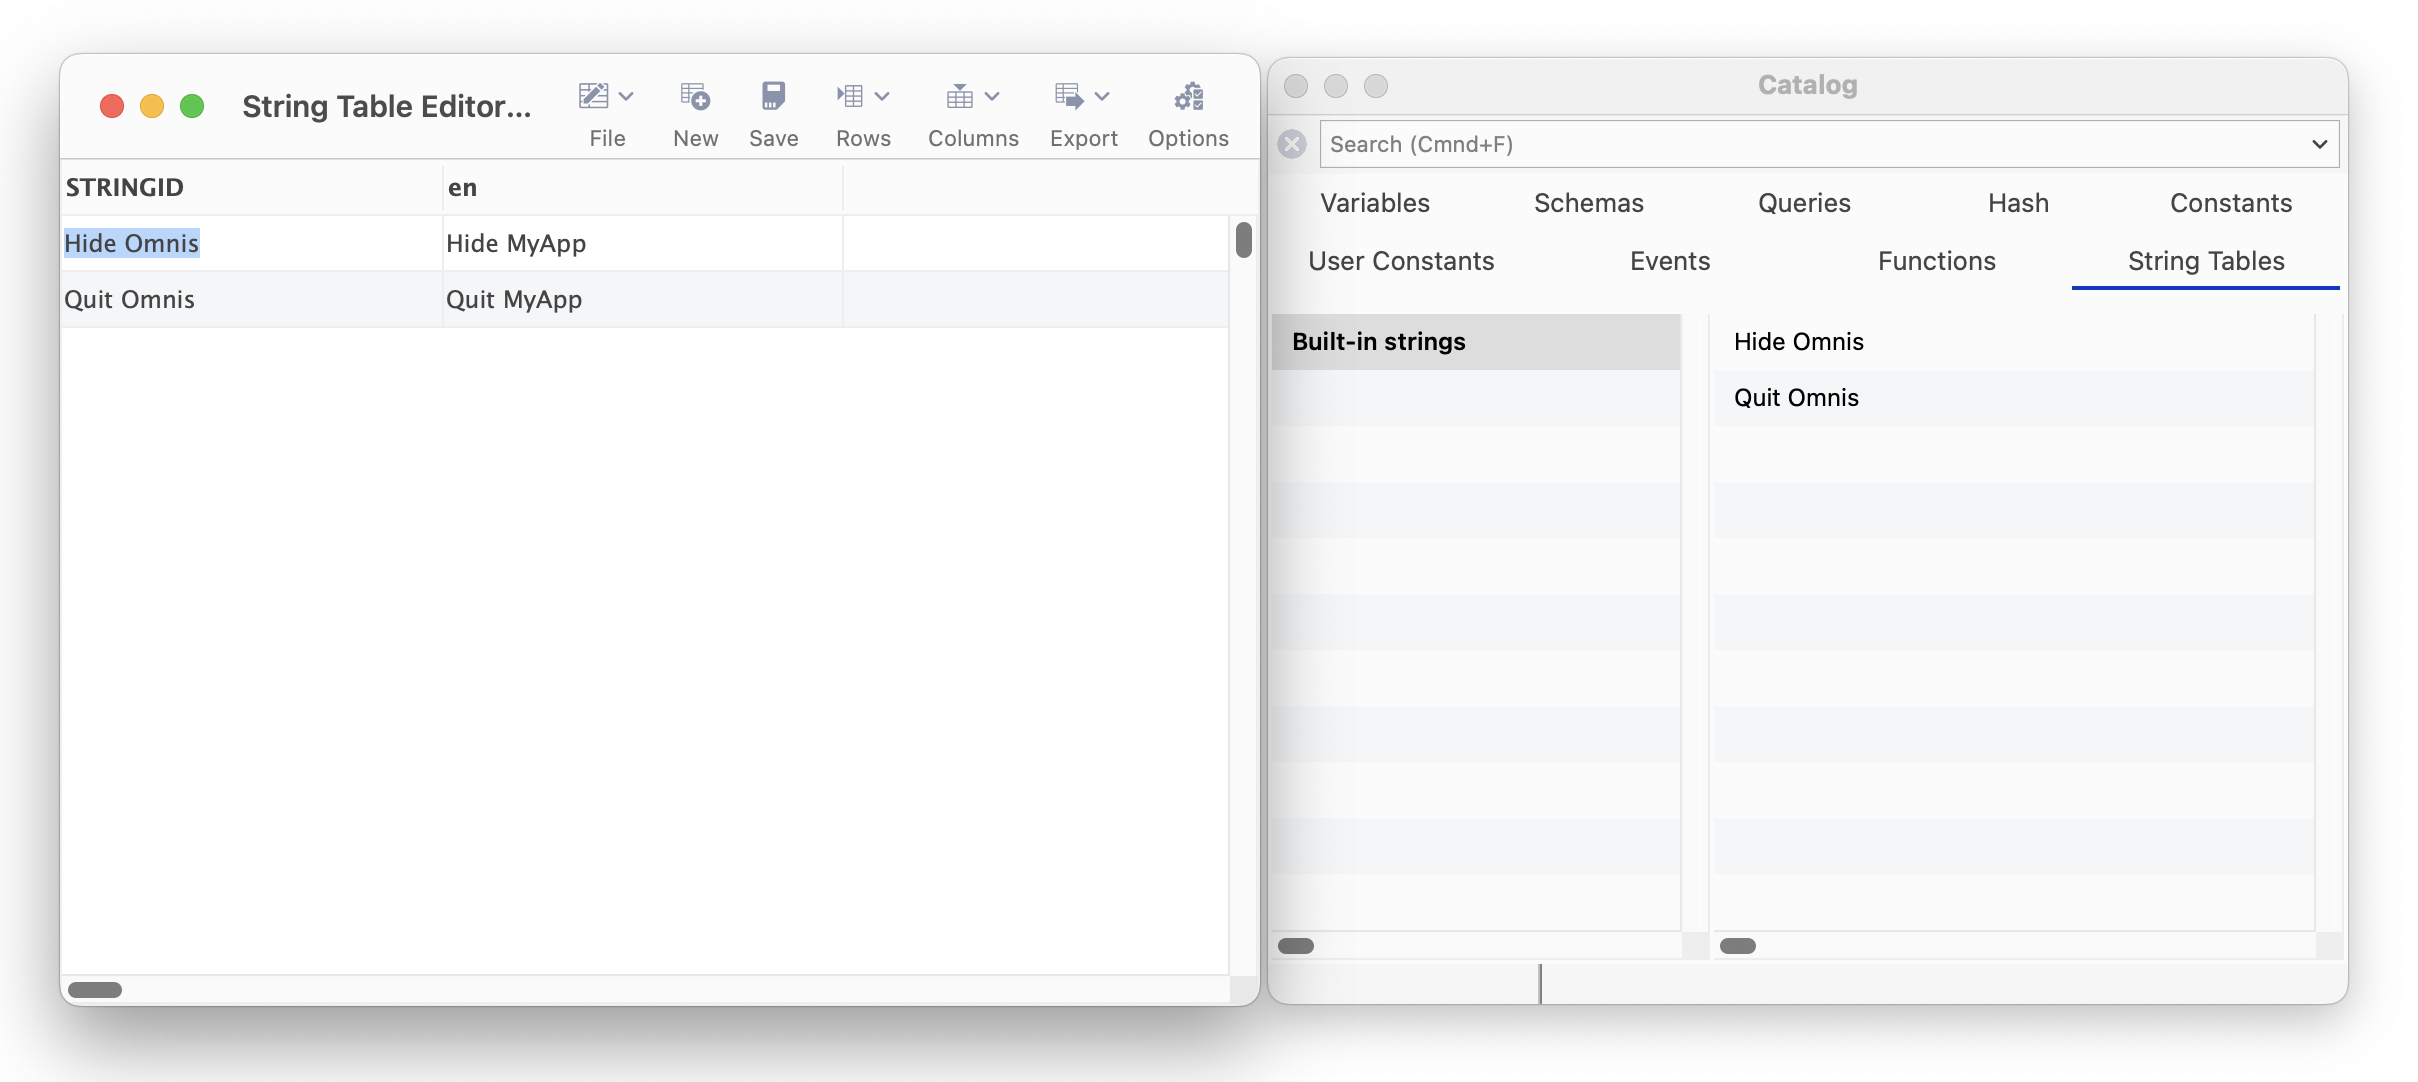Click the New row icon
The width and height of the screenshot is (2418, 1082).
[695, 96]
